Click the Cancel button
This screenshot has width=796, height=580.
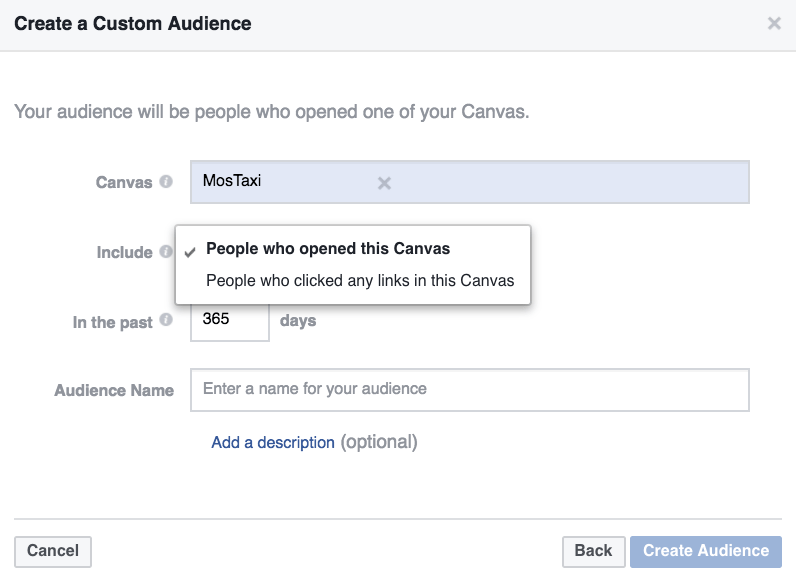point(53,551)
